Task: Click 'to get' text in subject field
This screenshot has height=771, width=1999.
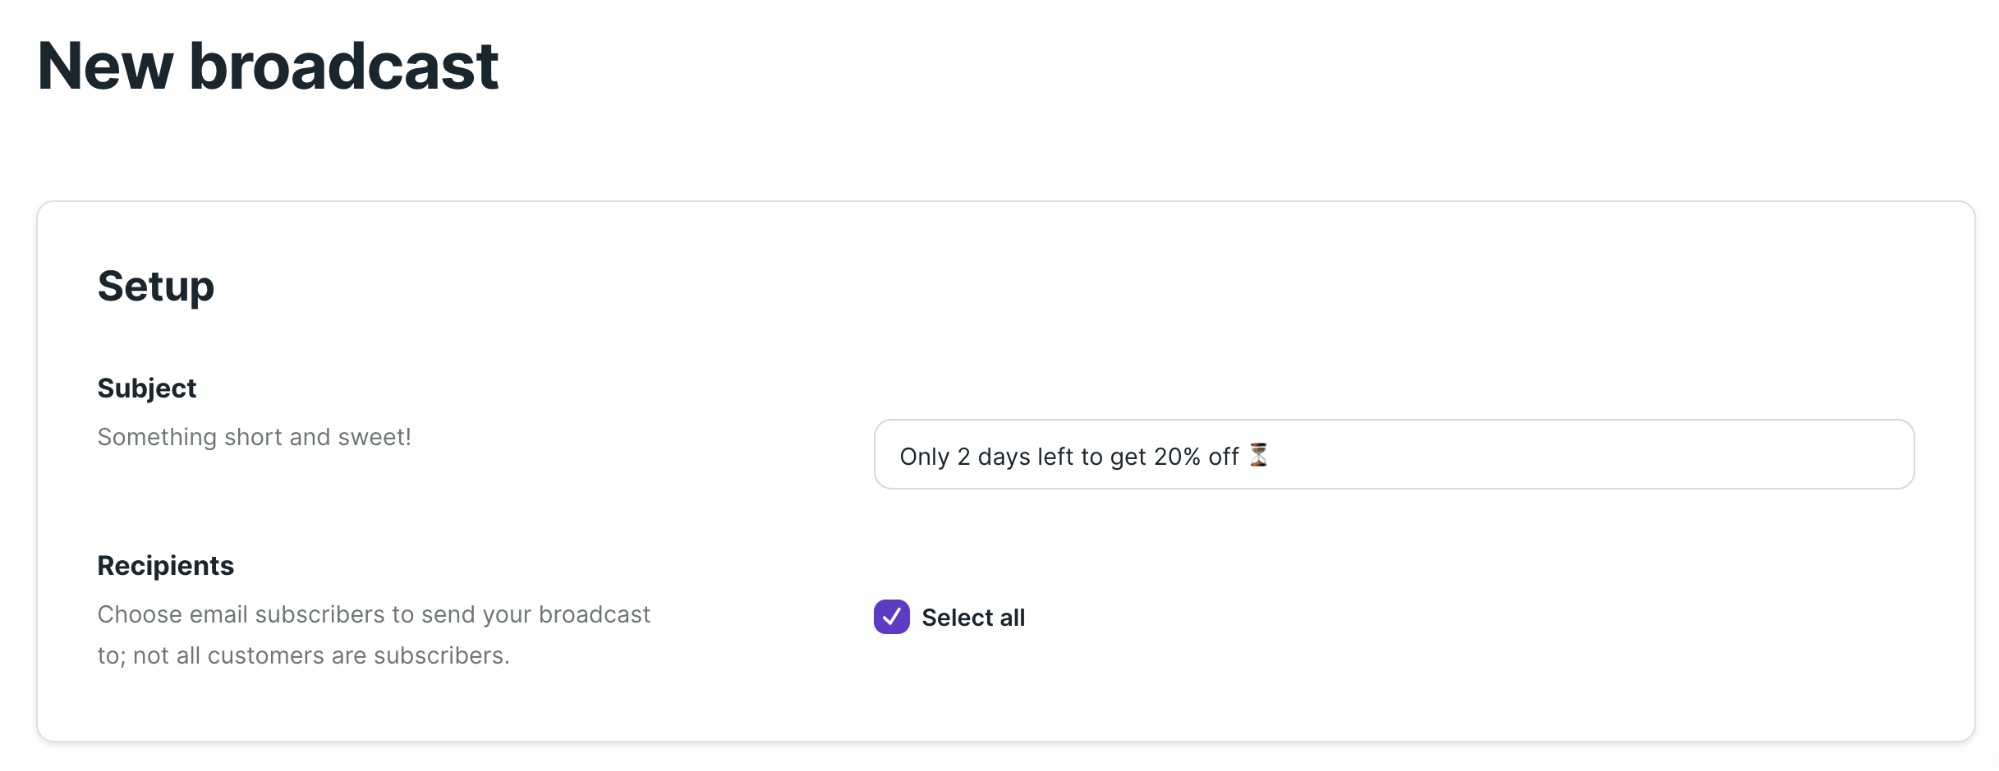Action: click(x=1113, y=458)
